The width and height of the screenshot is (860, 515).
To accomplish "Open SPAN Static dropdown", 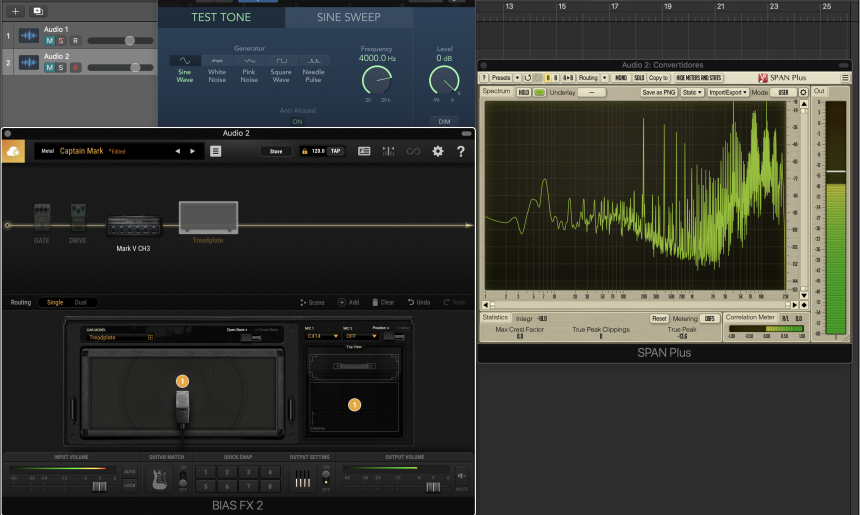I will (692, 93).
